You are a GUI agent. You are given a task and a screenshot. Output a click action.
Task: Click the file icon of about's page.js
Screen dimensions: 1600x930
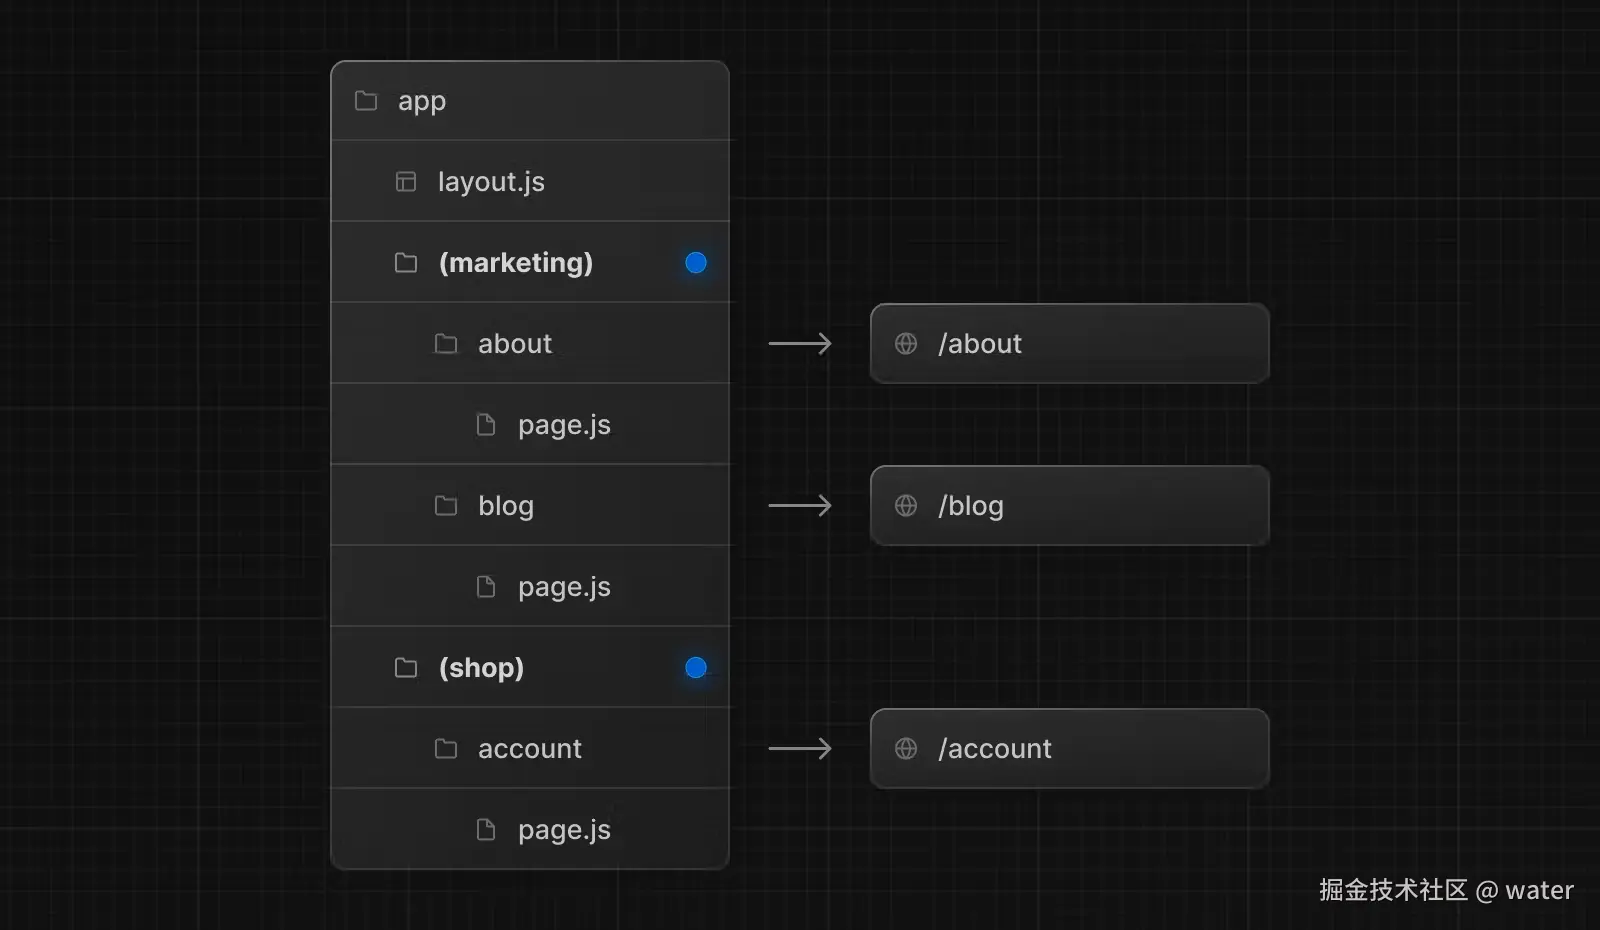pyautogui.click(x=486, y=425)
